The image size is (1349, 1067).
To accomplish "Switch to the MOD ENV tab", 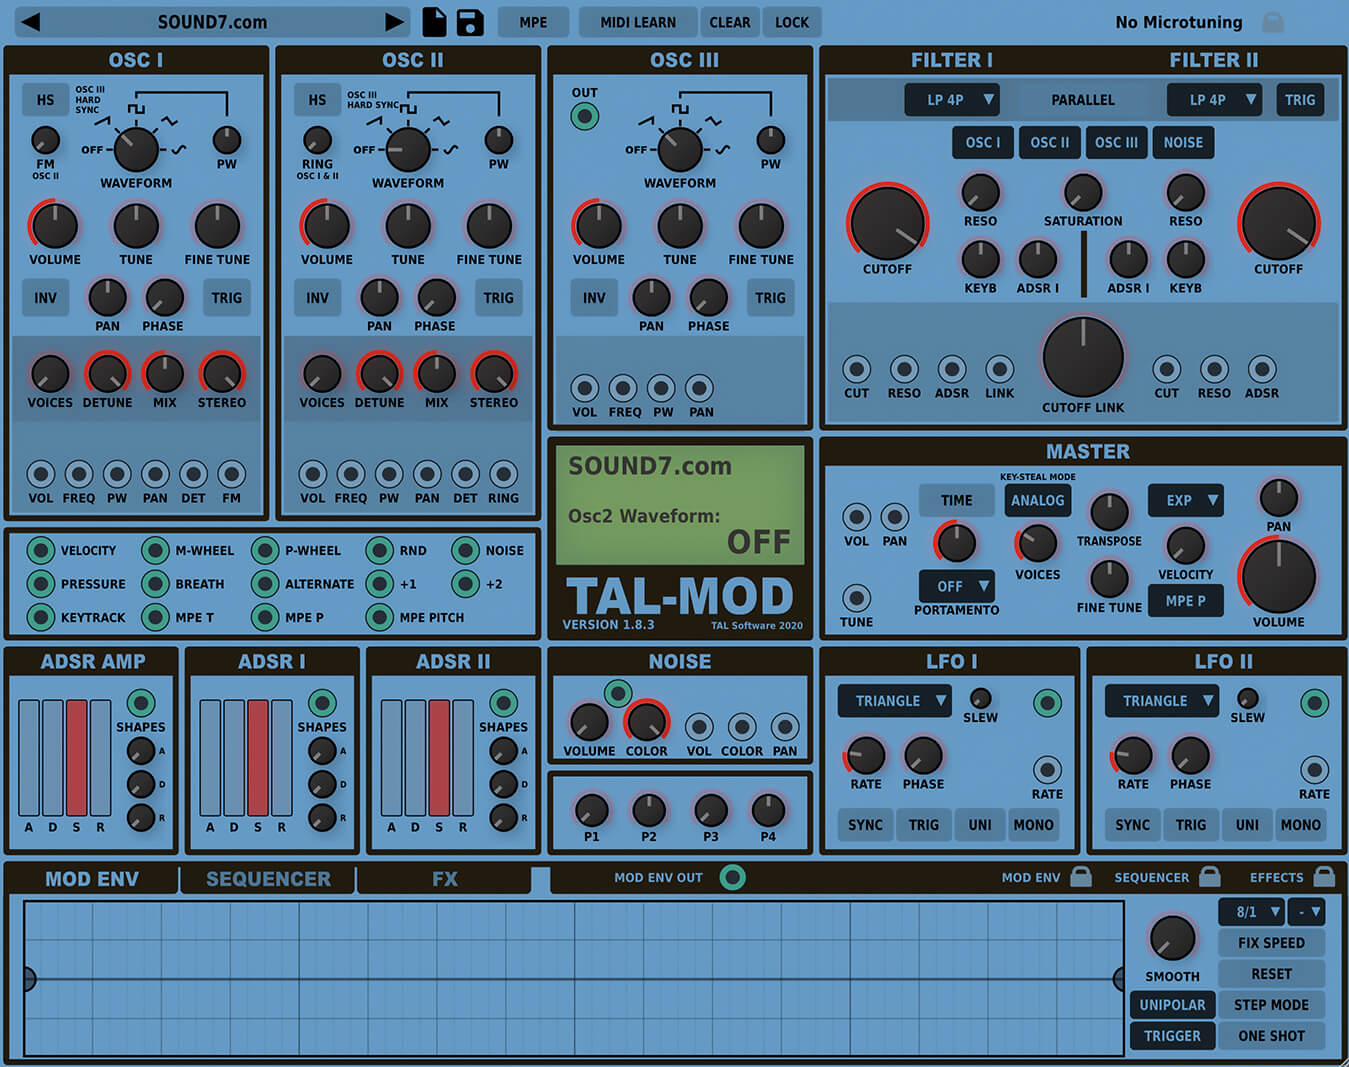I will [x=92, y=879].
